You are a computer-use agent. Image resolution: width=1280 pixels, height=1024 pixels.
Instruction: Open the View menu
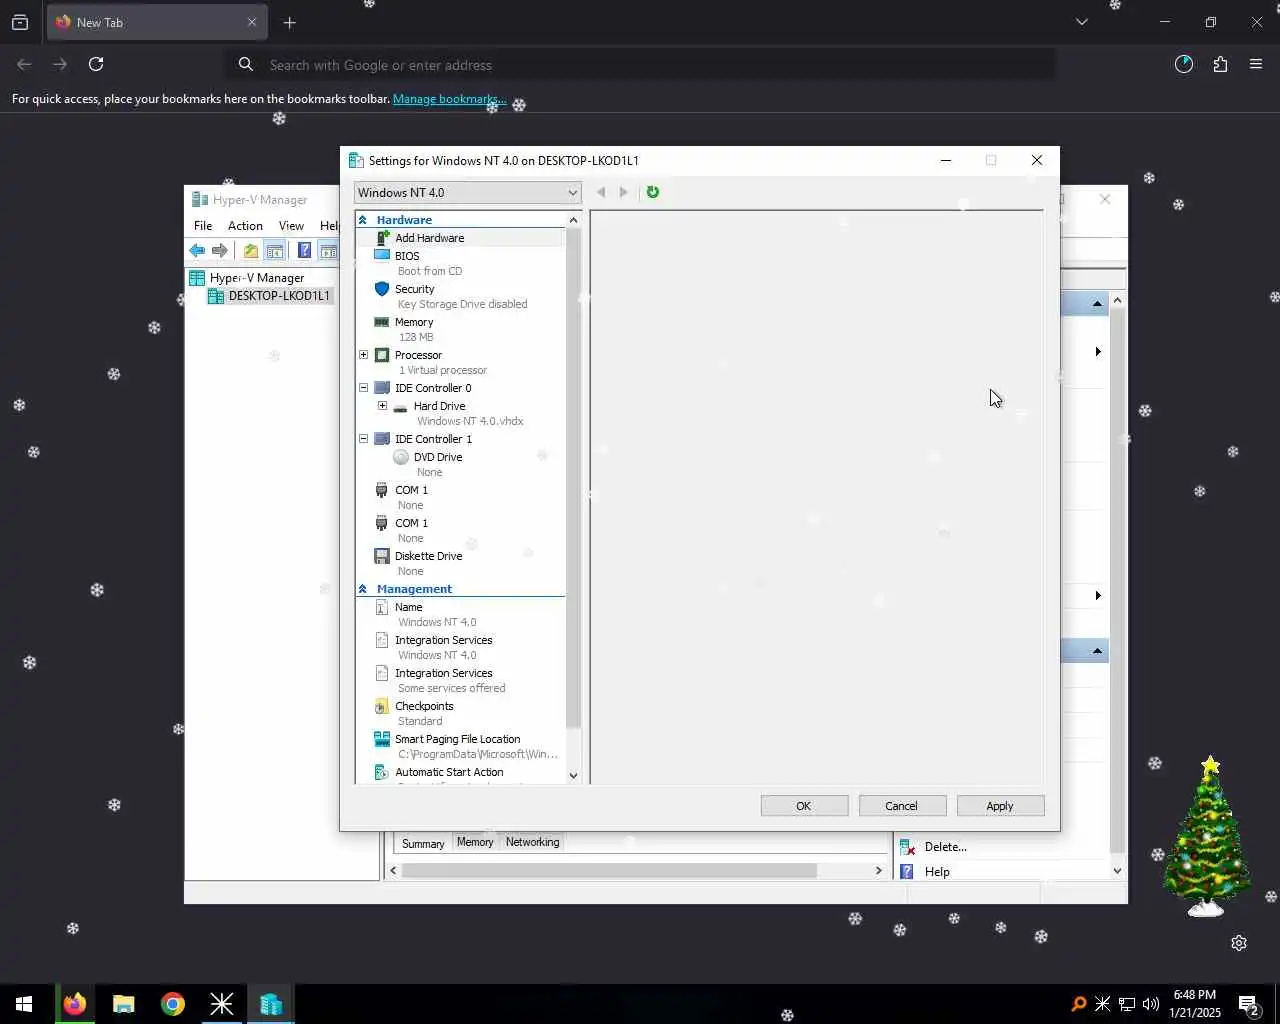click(291, 226)
